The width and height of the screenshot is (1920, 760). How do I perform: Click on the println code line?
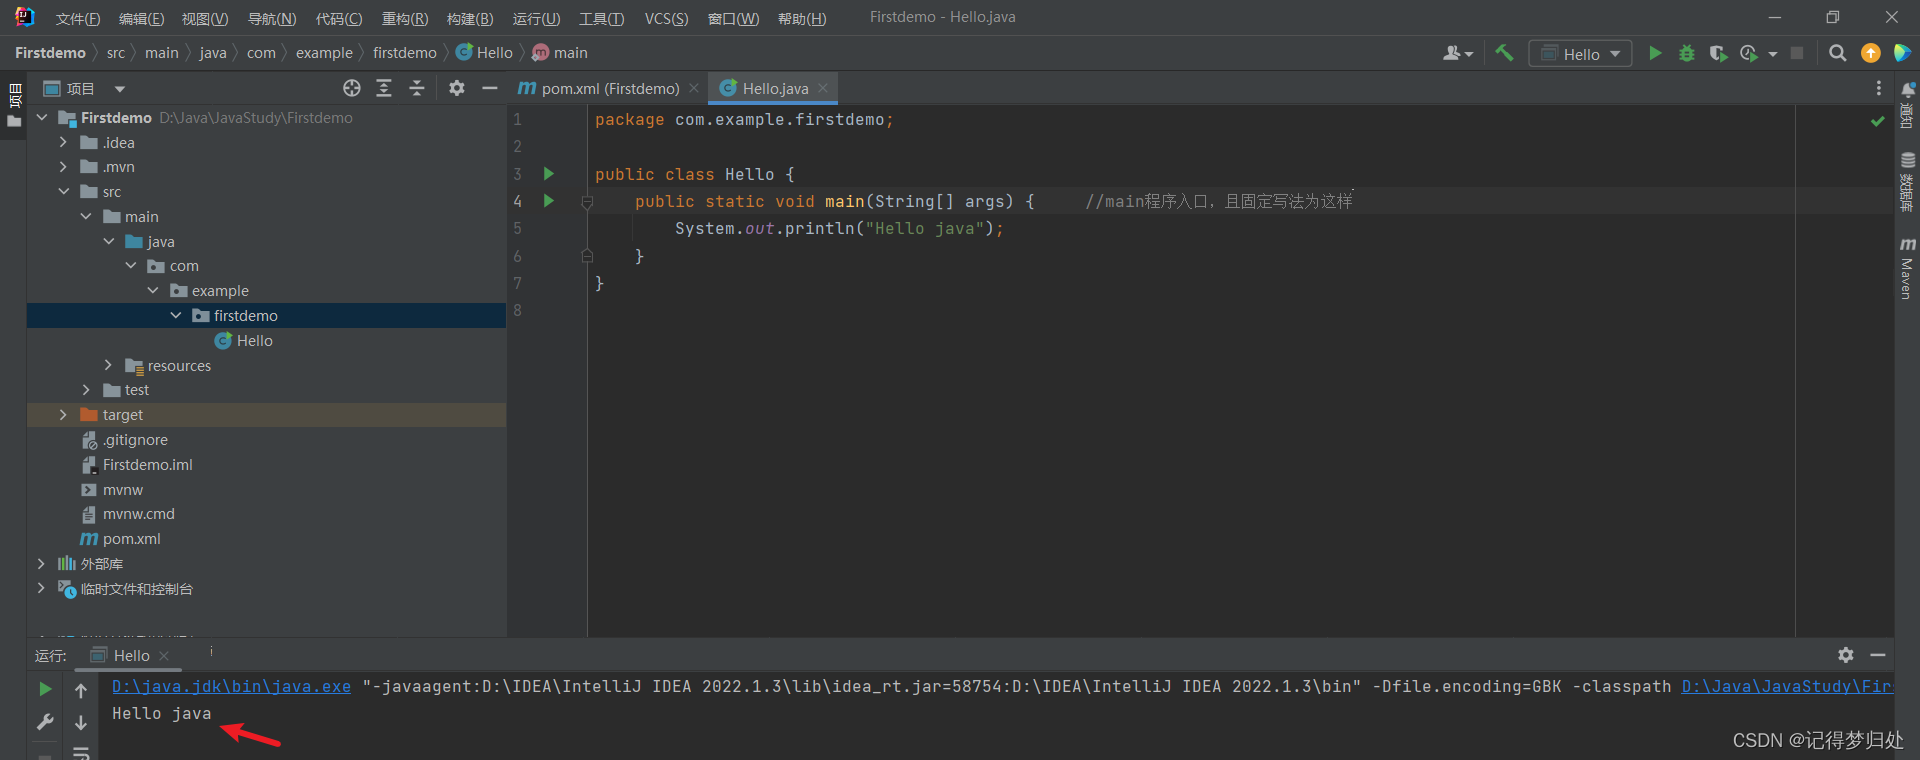point(838,229)
